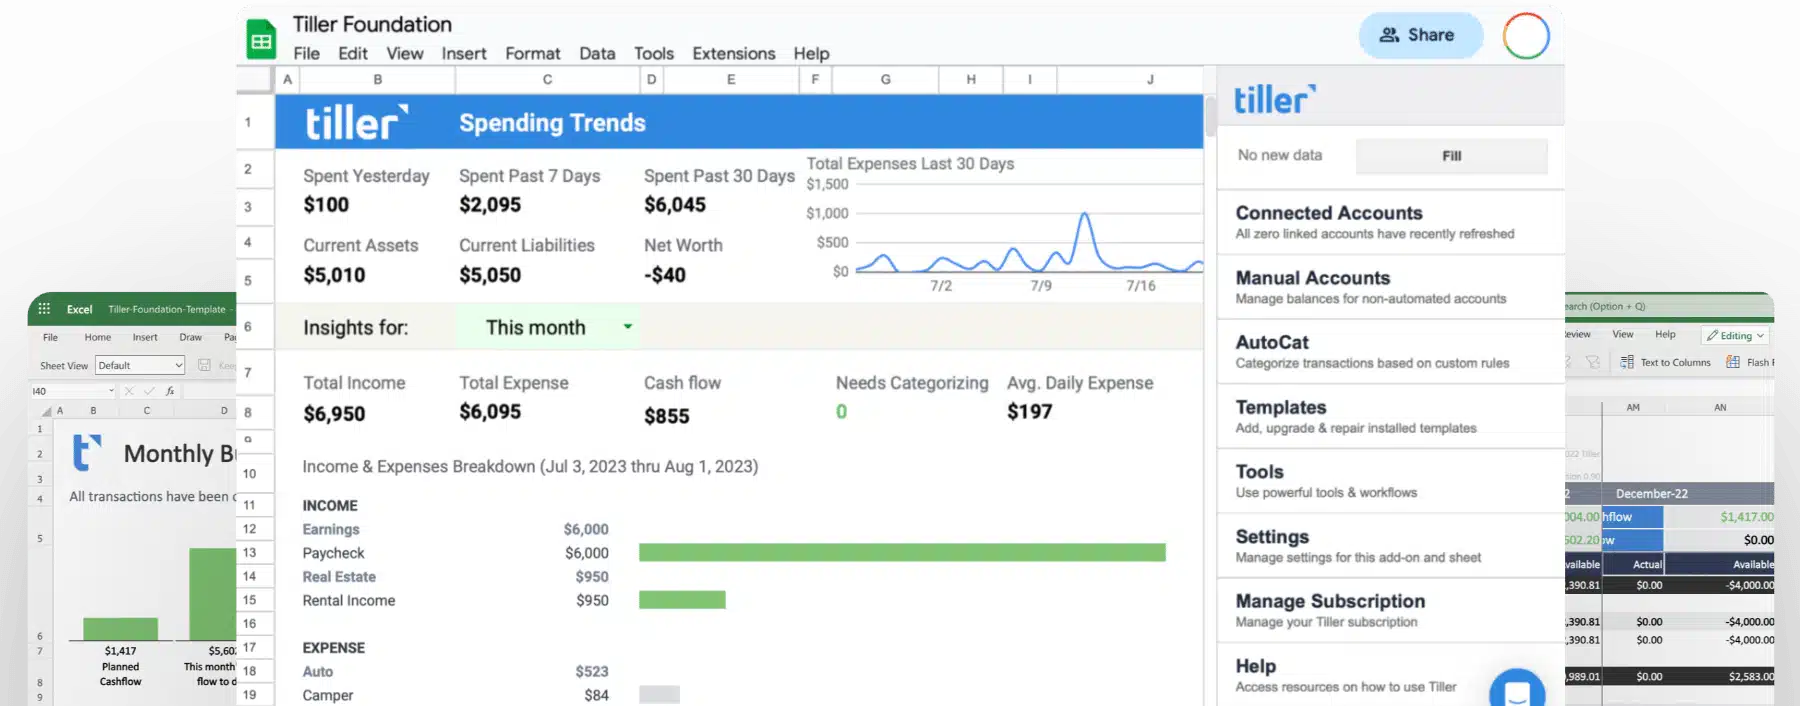The height and width of the screenshot is (706, 1800).
Task: Open Manual Accounts in Tiller sidebar
Action: coord(1390,287)
